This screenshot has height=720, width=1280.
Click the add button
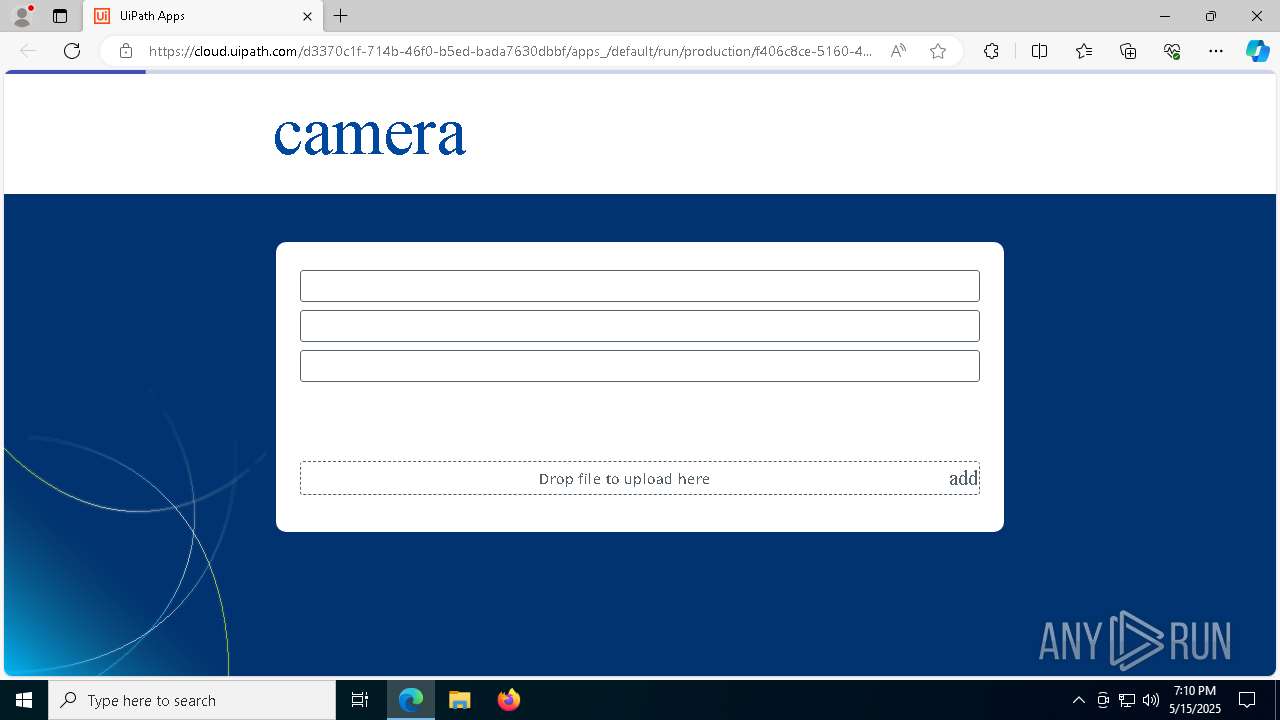pyautogui.click(x=963, y=478)
